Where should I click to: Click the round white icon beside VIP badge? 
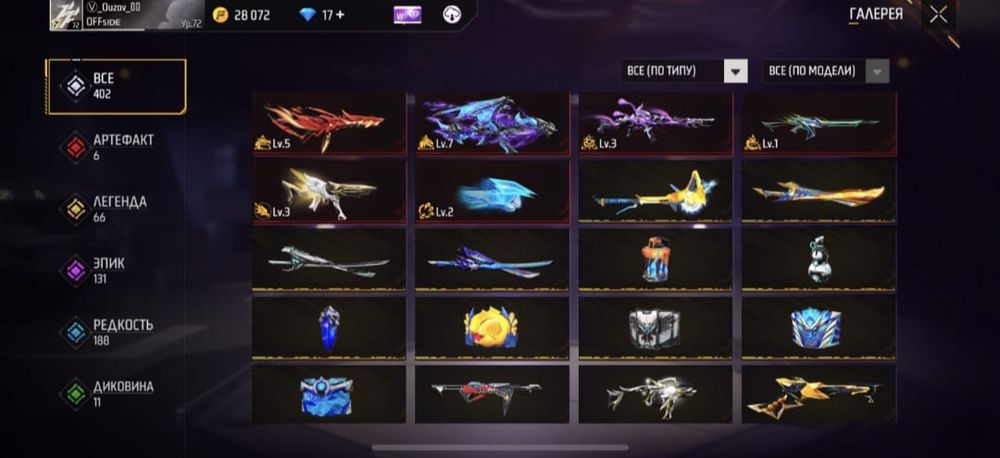tap(452, 15)
